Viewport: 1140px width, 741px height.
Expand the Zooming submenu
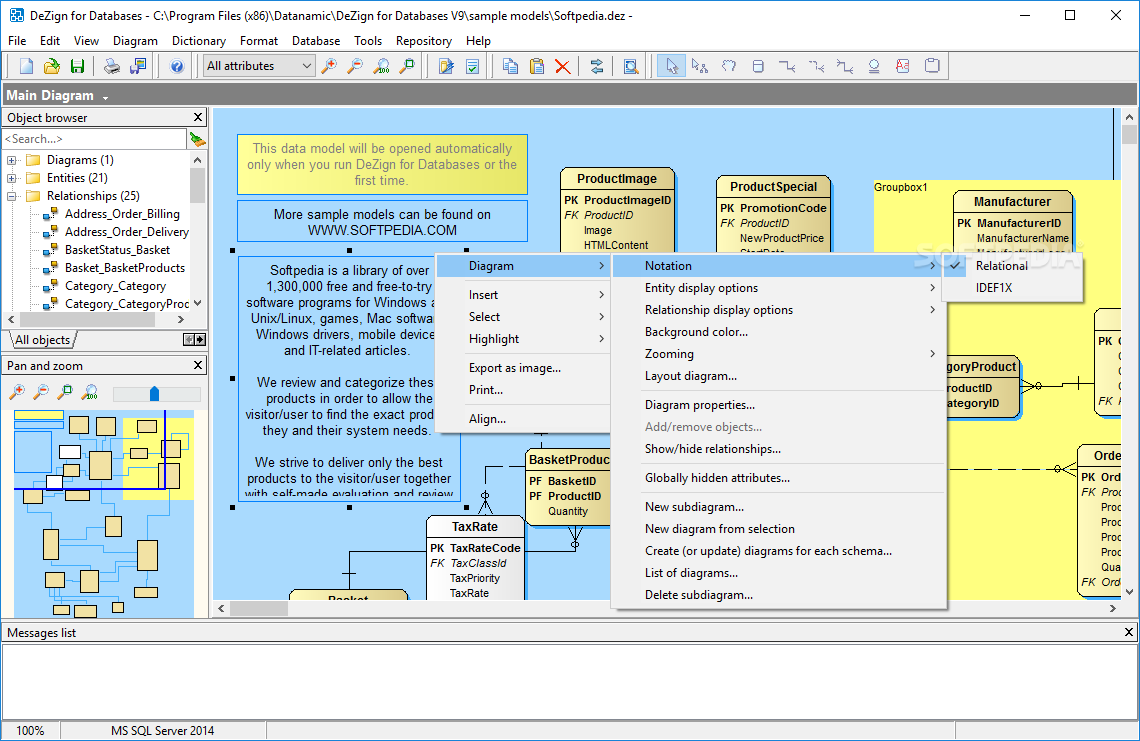coord(779,354)
